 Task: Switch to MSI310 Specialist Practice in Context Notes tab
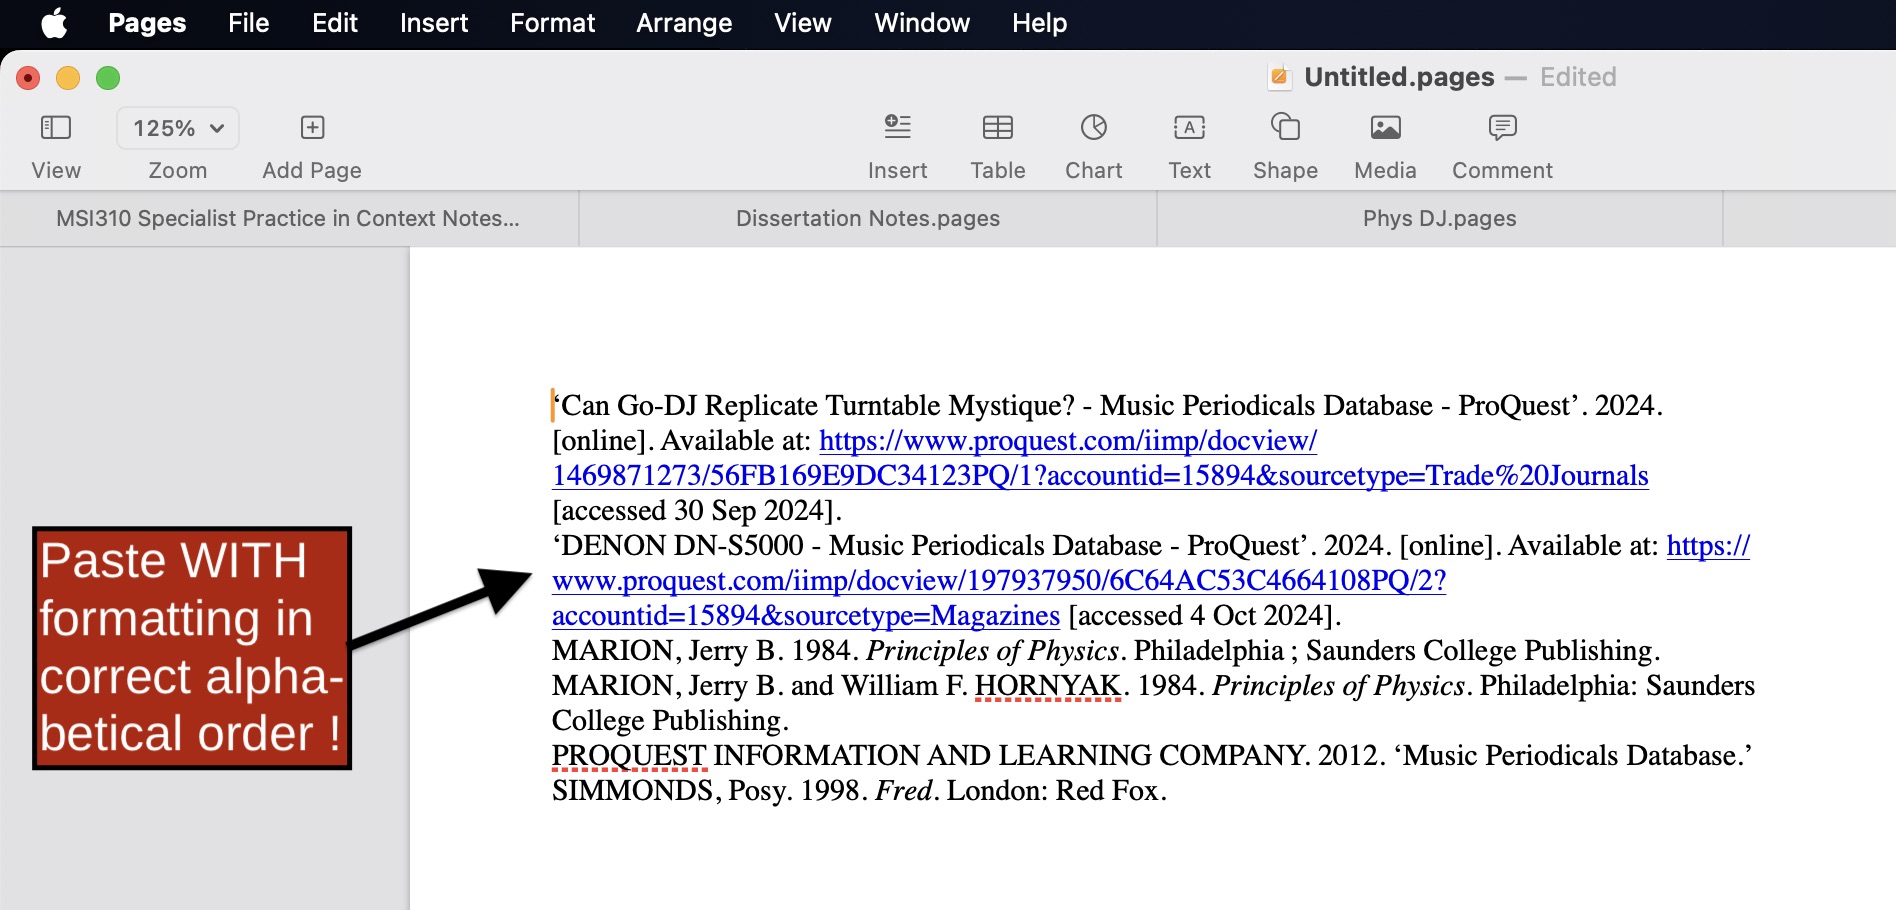pyautogui.click(x=289, y=219)
